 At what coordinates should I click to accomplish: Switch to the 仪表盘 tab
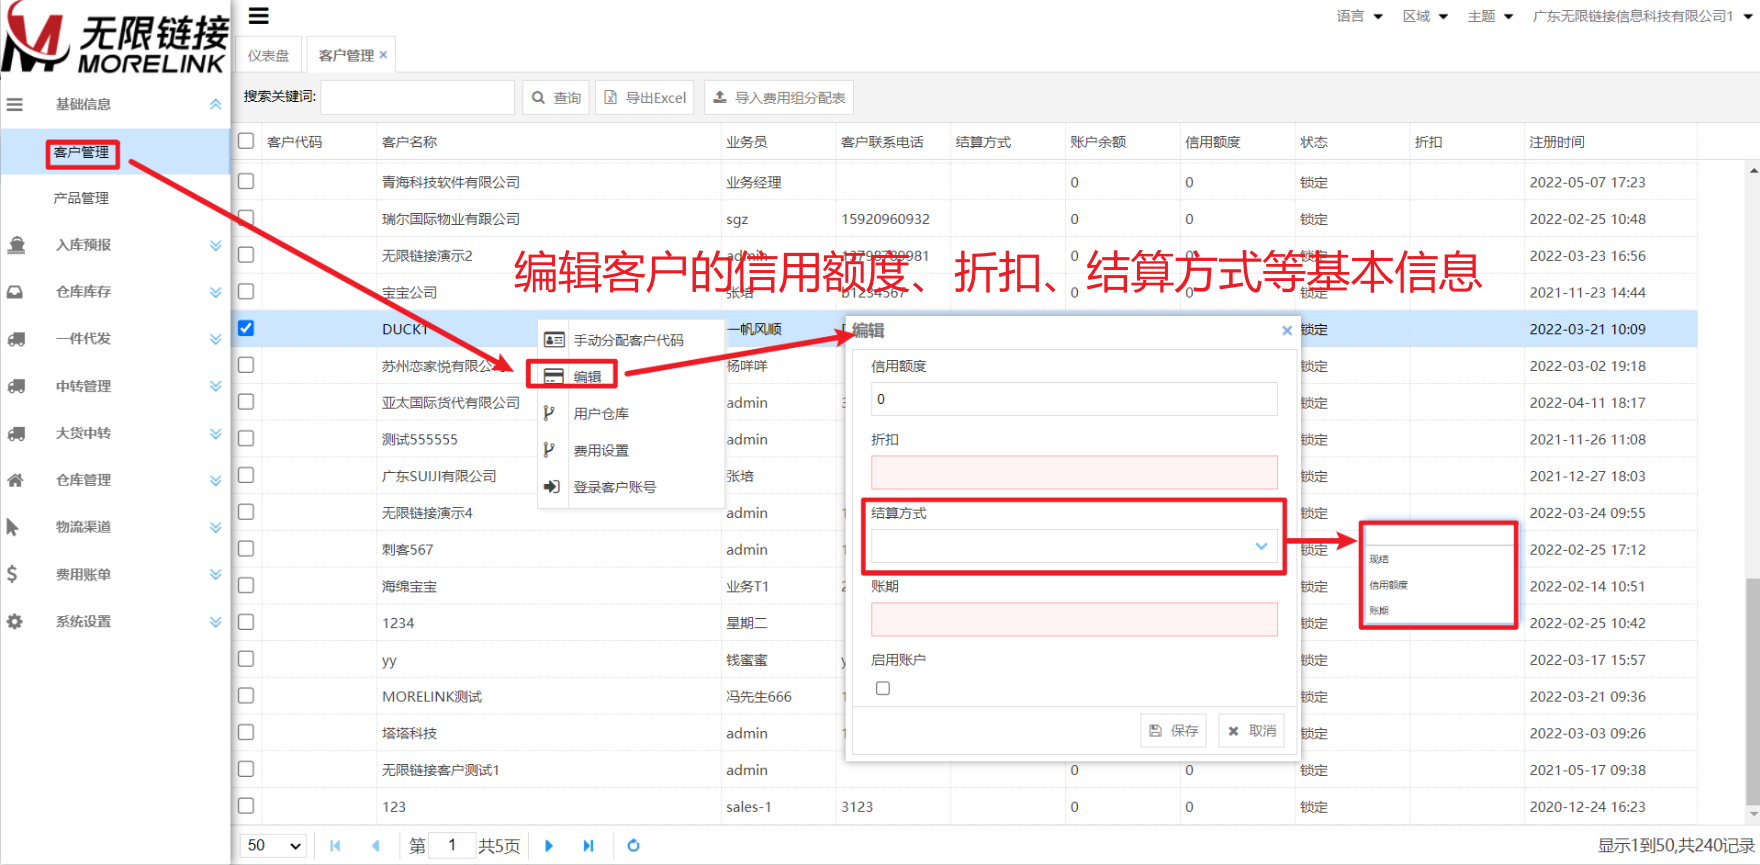pos(268,55)
